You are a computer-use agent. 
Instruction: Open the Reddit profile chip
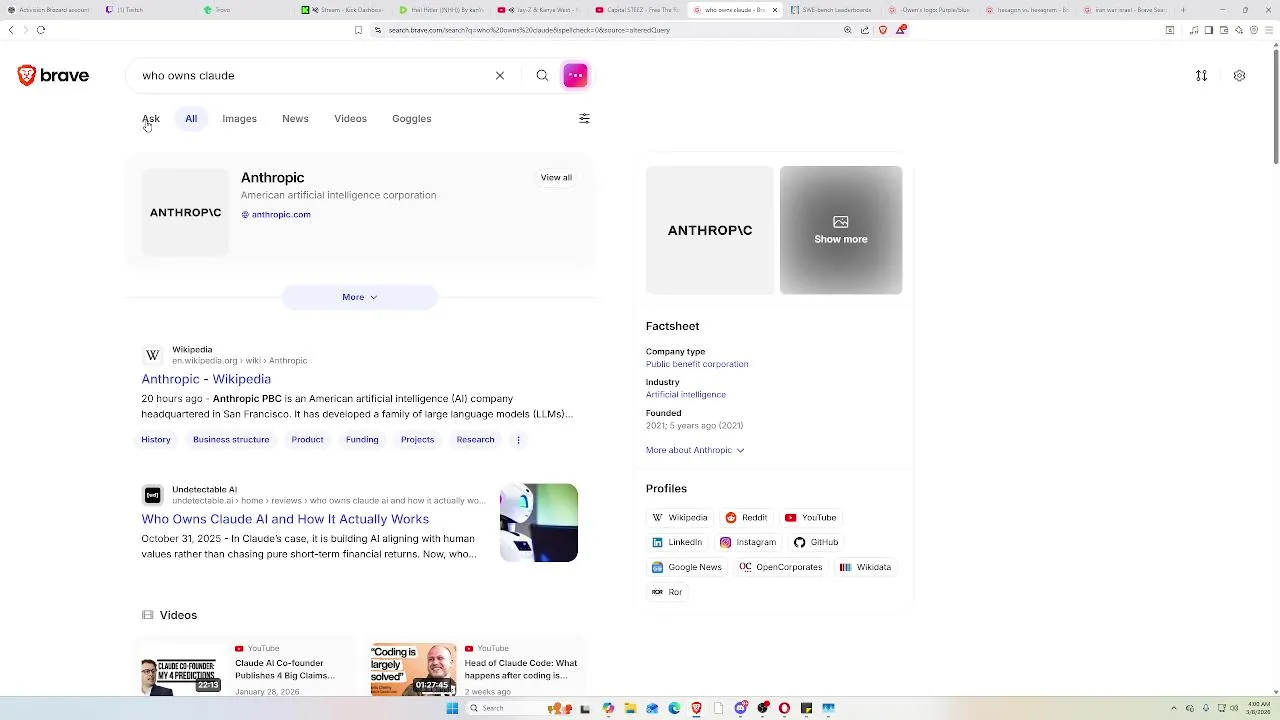pos(746,517)
